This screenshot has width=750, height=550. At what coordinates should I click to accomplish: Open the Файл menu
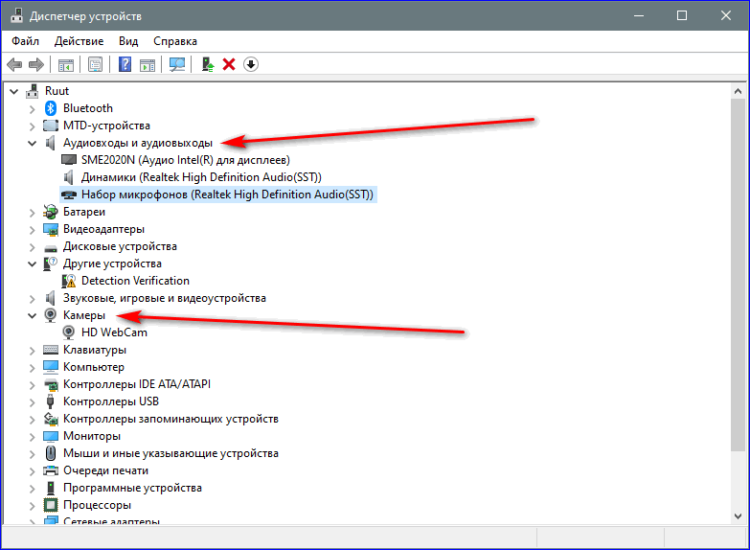(x=26, y=41)
